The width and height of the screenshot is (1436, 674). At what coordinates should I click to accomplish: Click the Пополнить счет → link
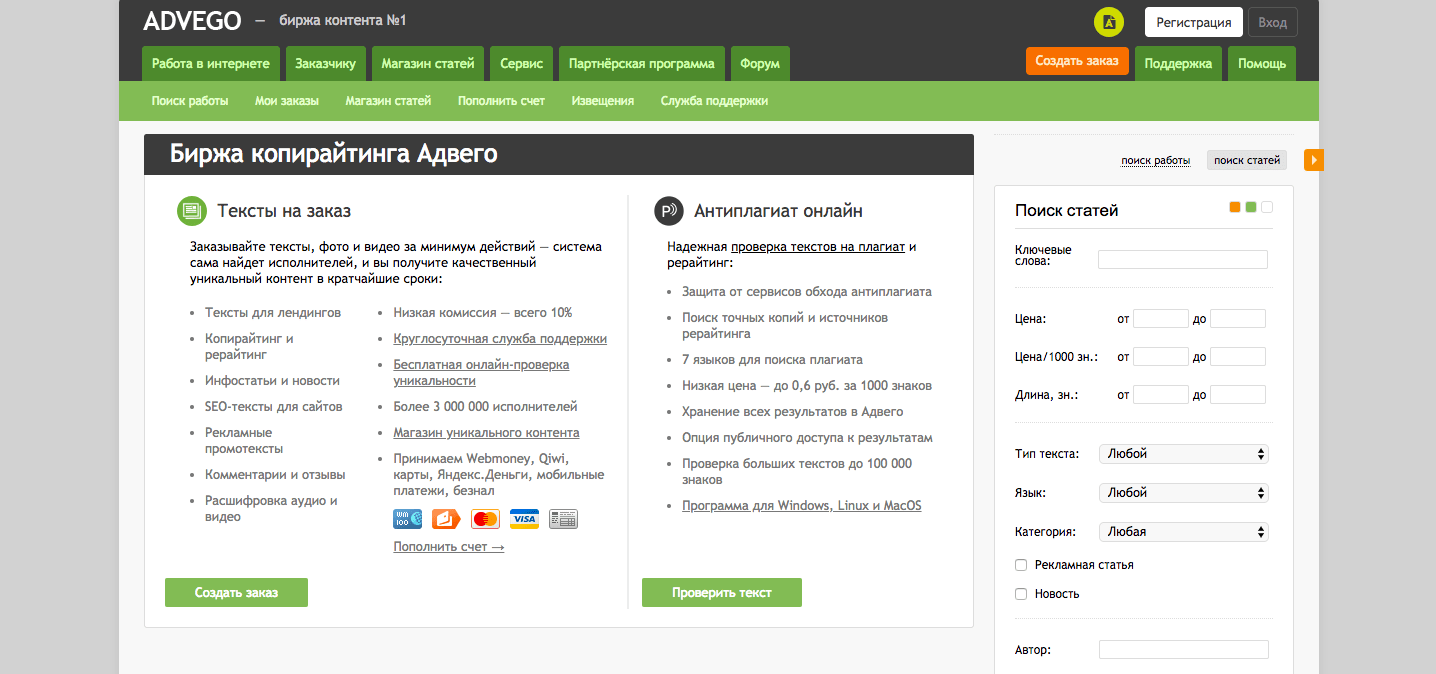pos(449,547)
